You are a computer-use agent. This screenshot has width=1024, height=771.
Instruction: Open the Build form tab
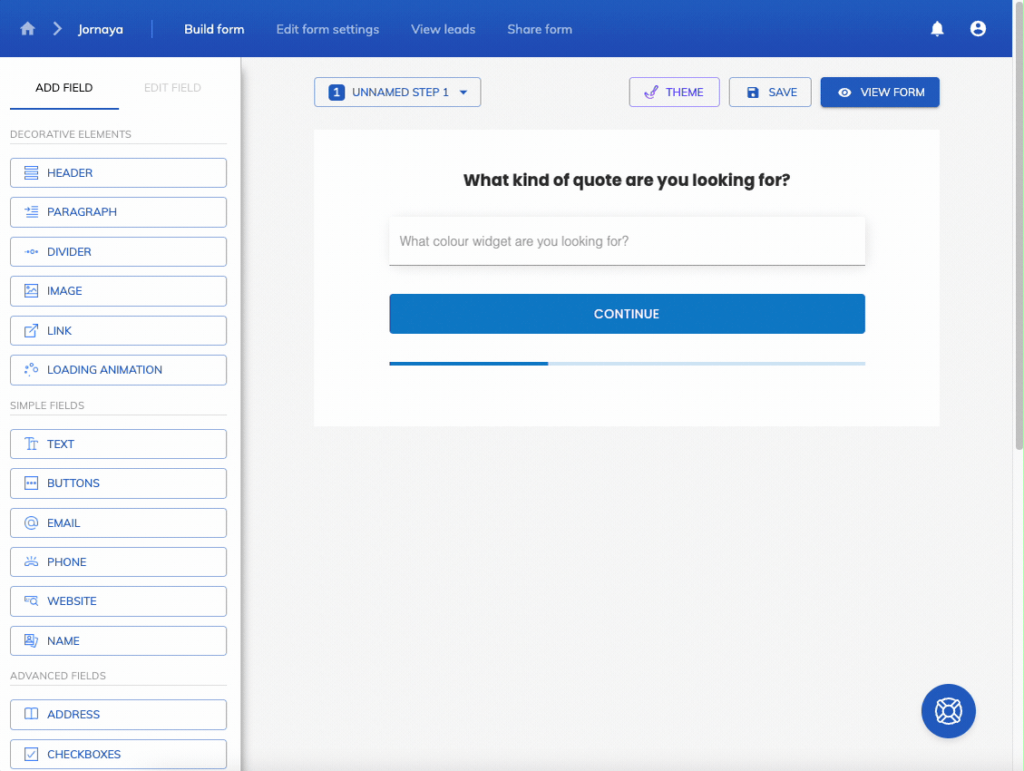[x=214, y=29]
